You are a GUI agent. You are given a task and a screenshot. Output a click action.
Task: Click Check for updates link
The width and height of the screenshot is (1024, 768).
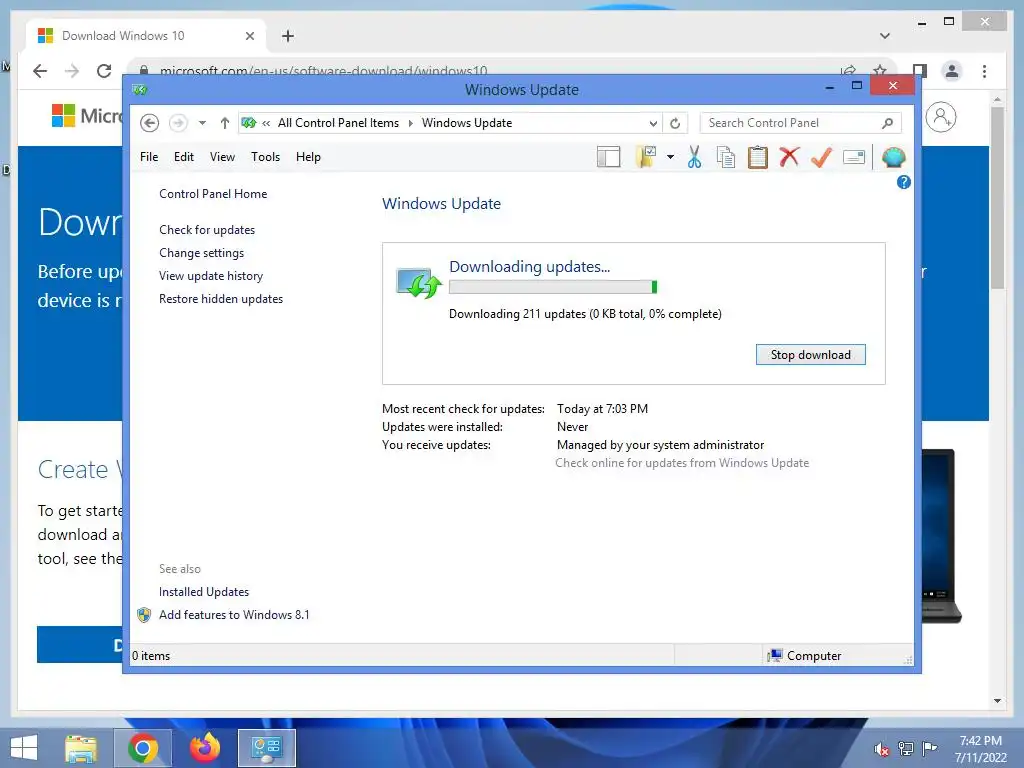(x=207, y=230)
